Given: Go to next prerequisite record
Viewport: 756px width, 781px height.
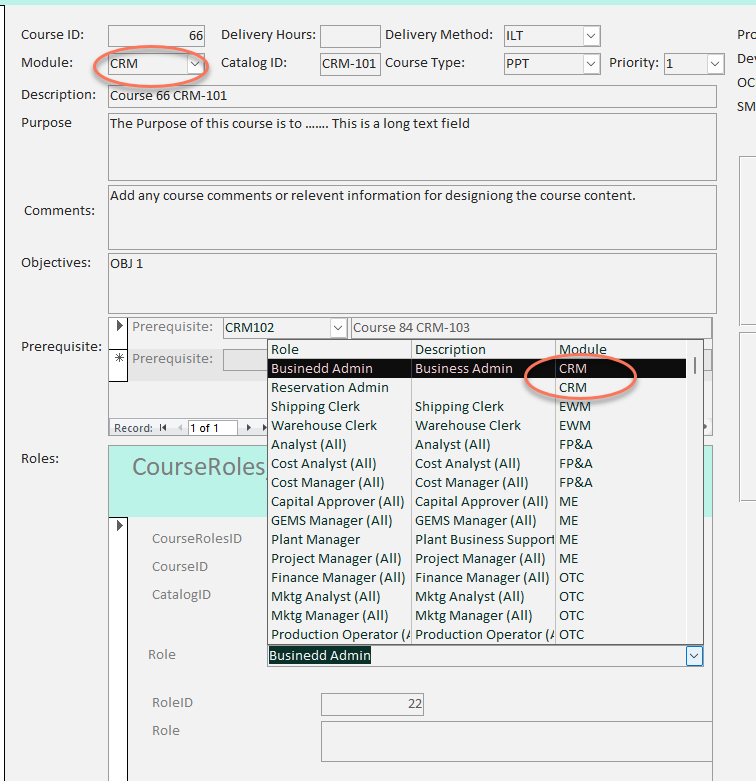Looking at the screenshot, I should tap(248, 428).
